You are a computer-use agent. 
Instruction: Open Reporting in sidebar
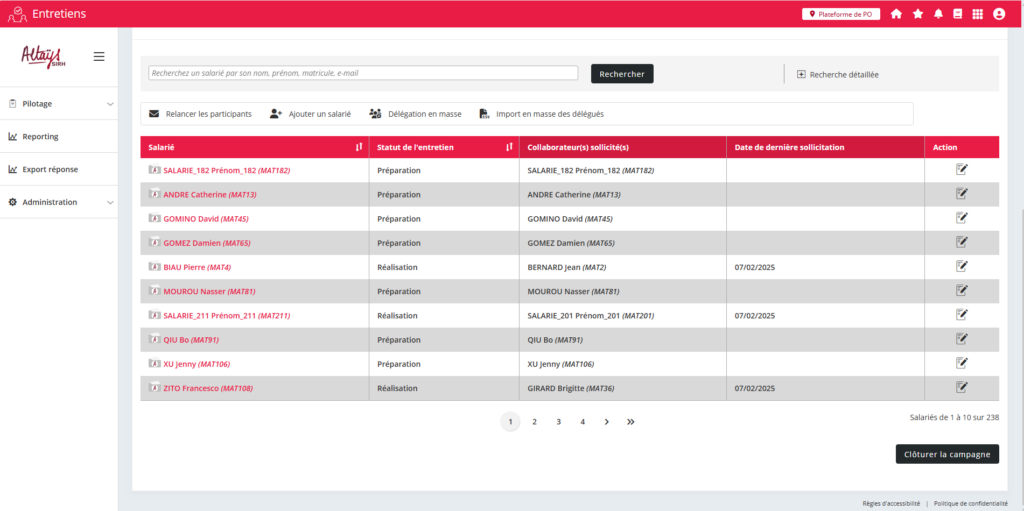point(40,137)
